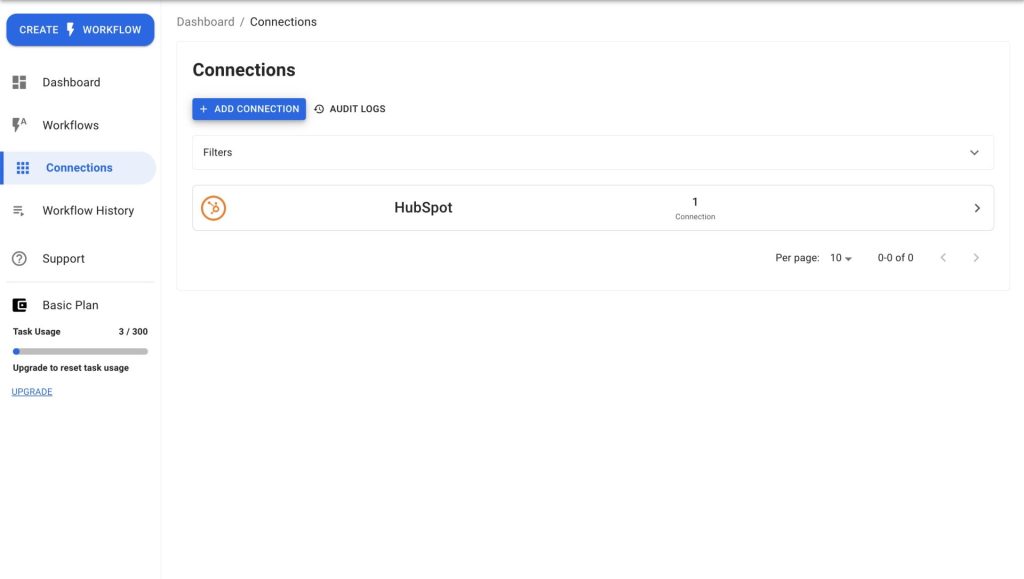This screenshot has width=1024, height=579.
Task: Go to Dashboard breadcrumb link
Action: pyautogui.click(x=206, y=22)
